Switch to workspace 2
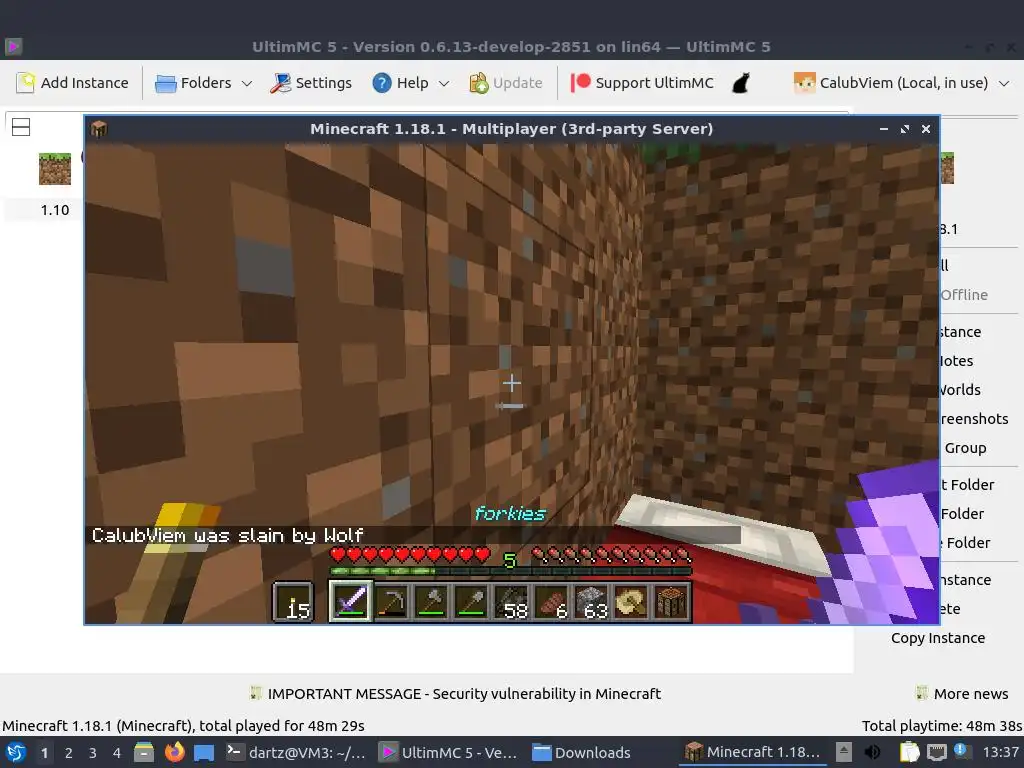This screenshot has height=768, width=1024. 69,753
